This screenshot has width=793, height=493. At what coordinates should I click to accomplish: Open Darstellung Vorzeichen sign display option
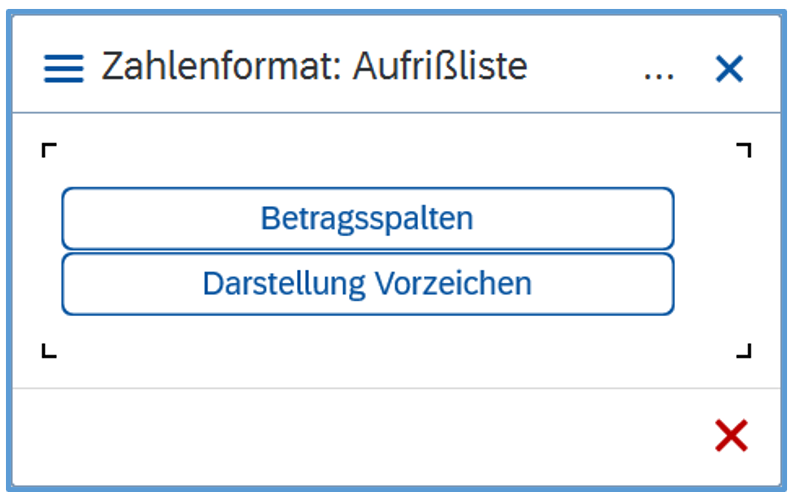367,284
